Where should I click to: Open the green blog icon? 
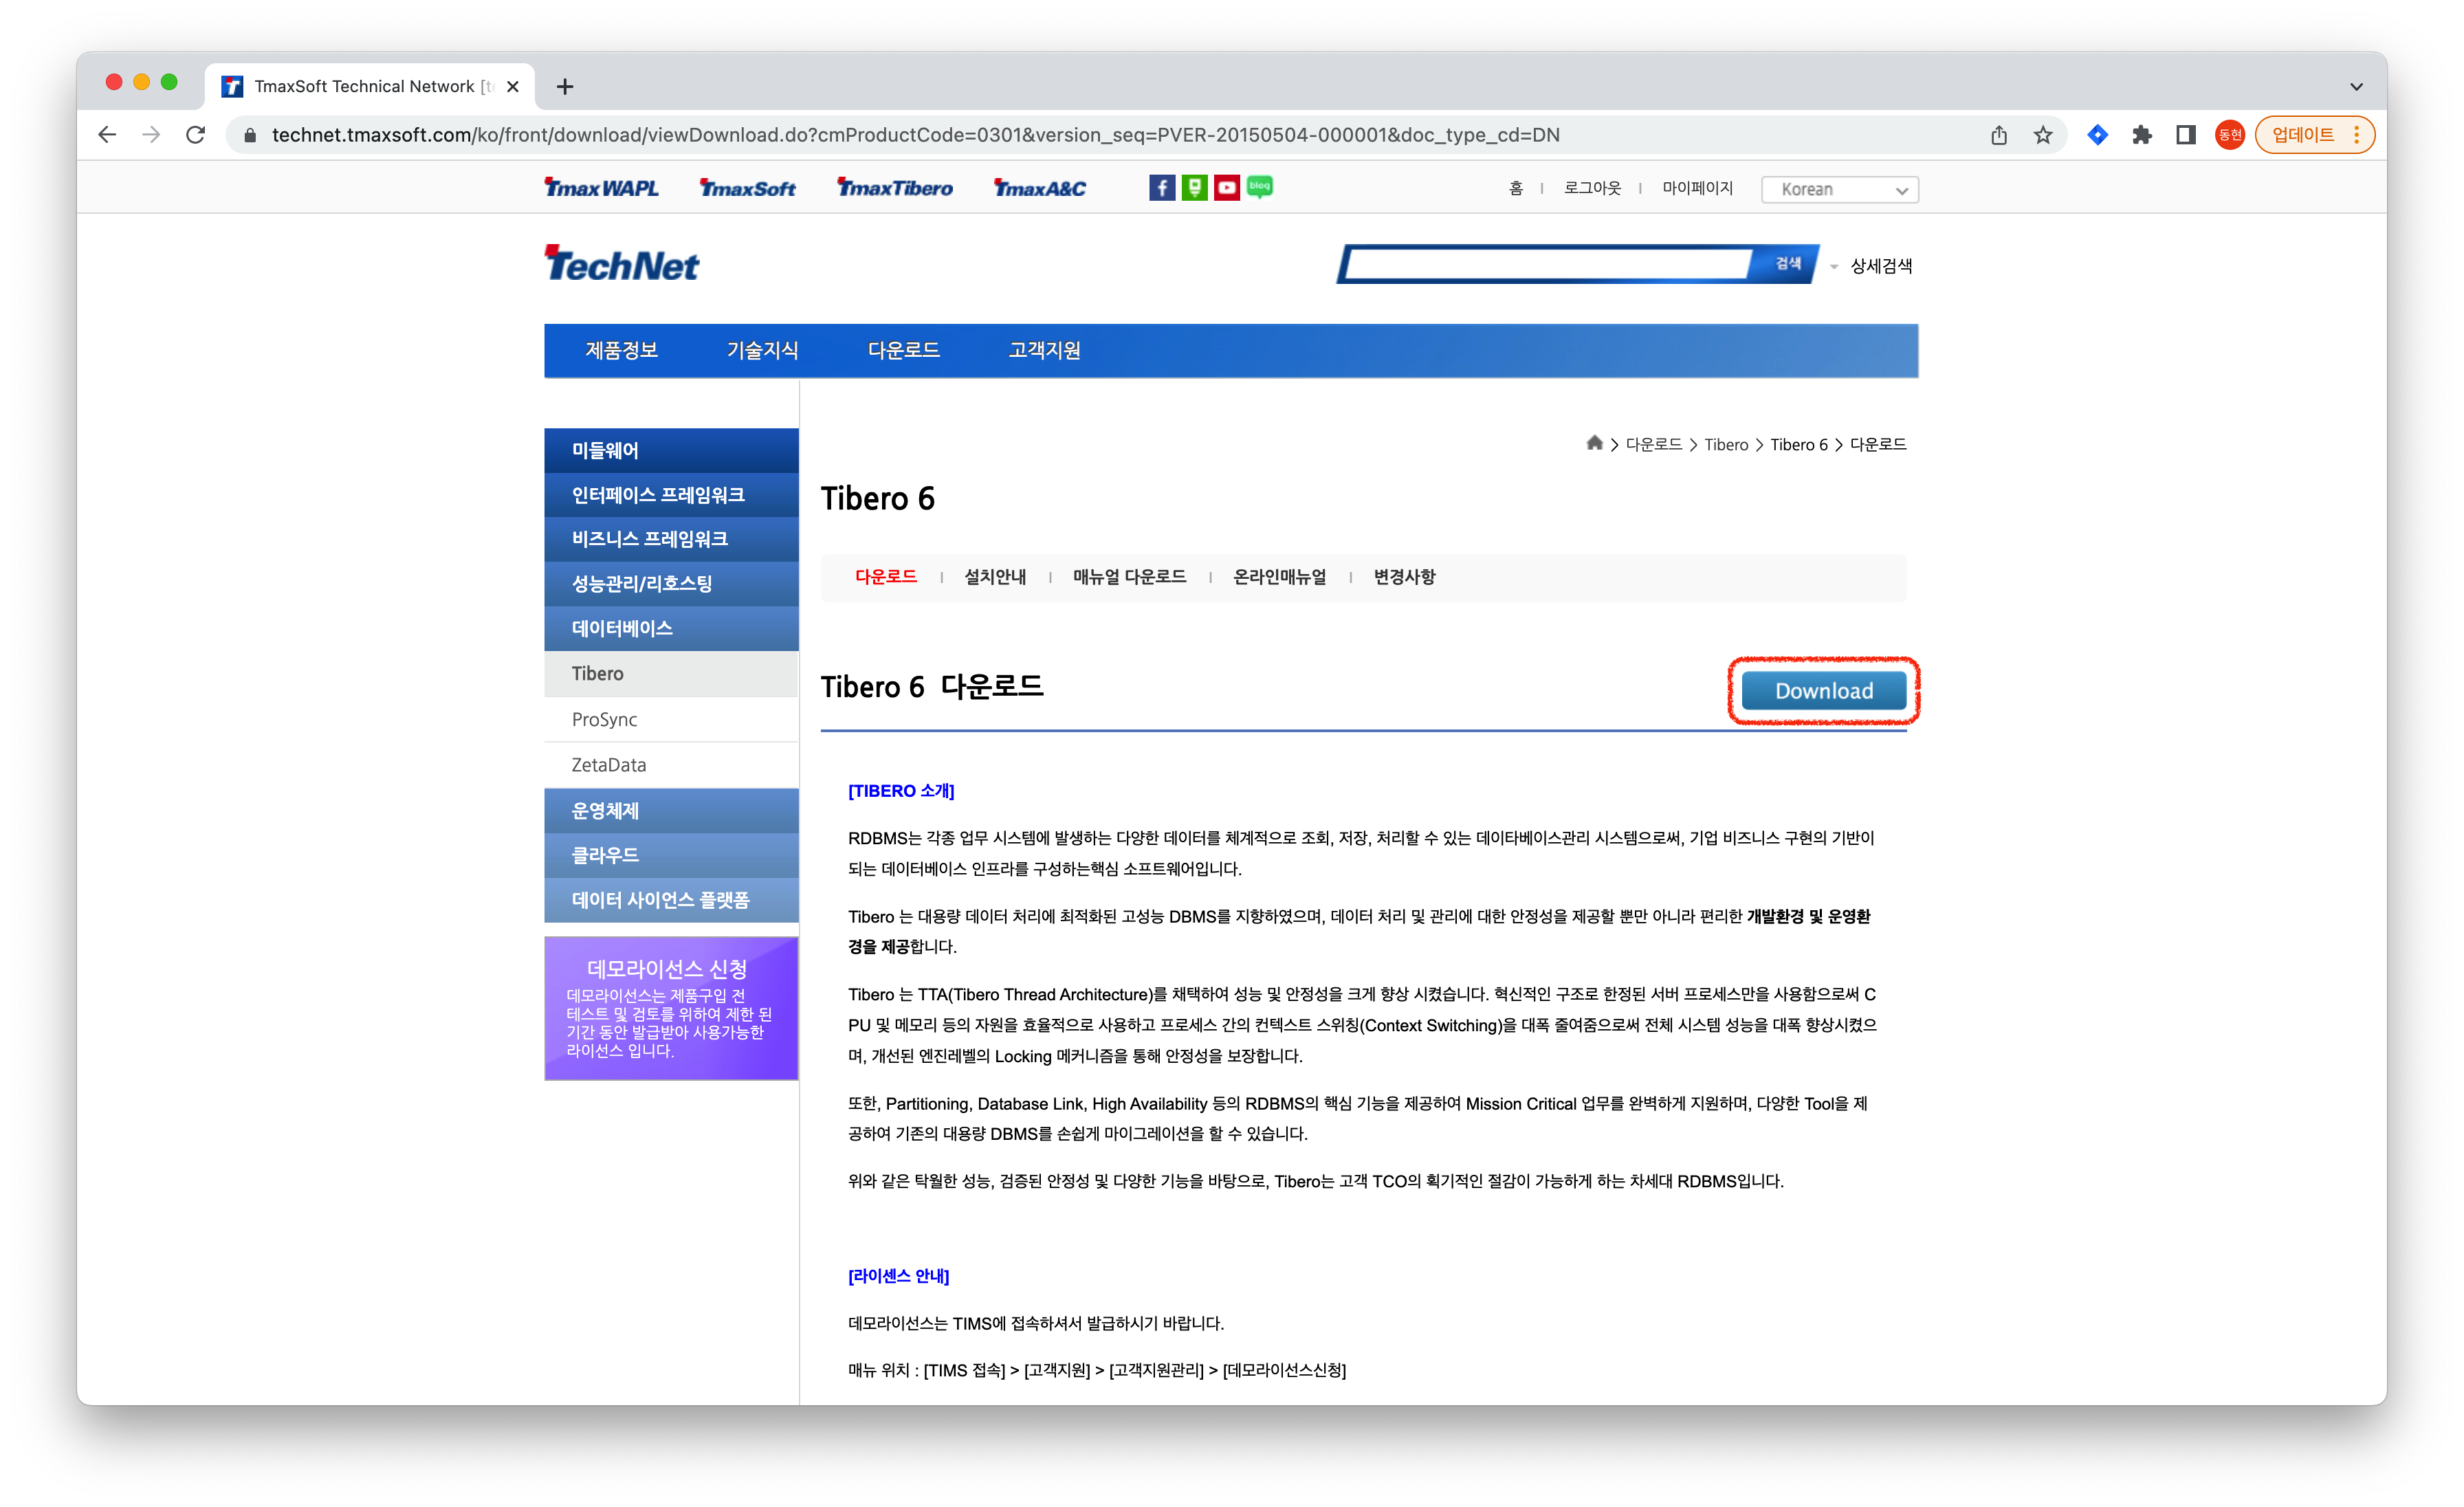point(1260,188)
